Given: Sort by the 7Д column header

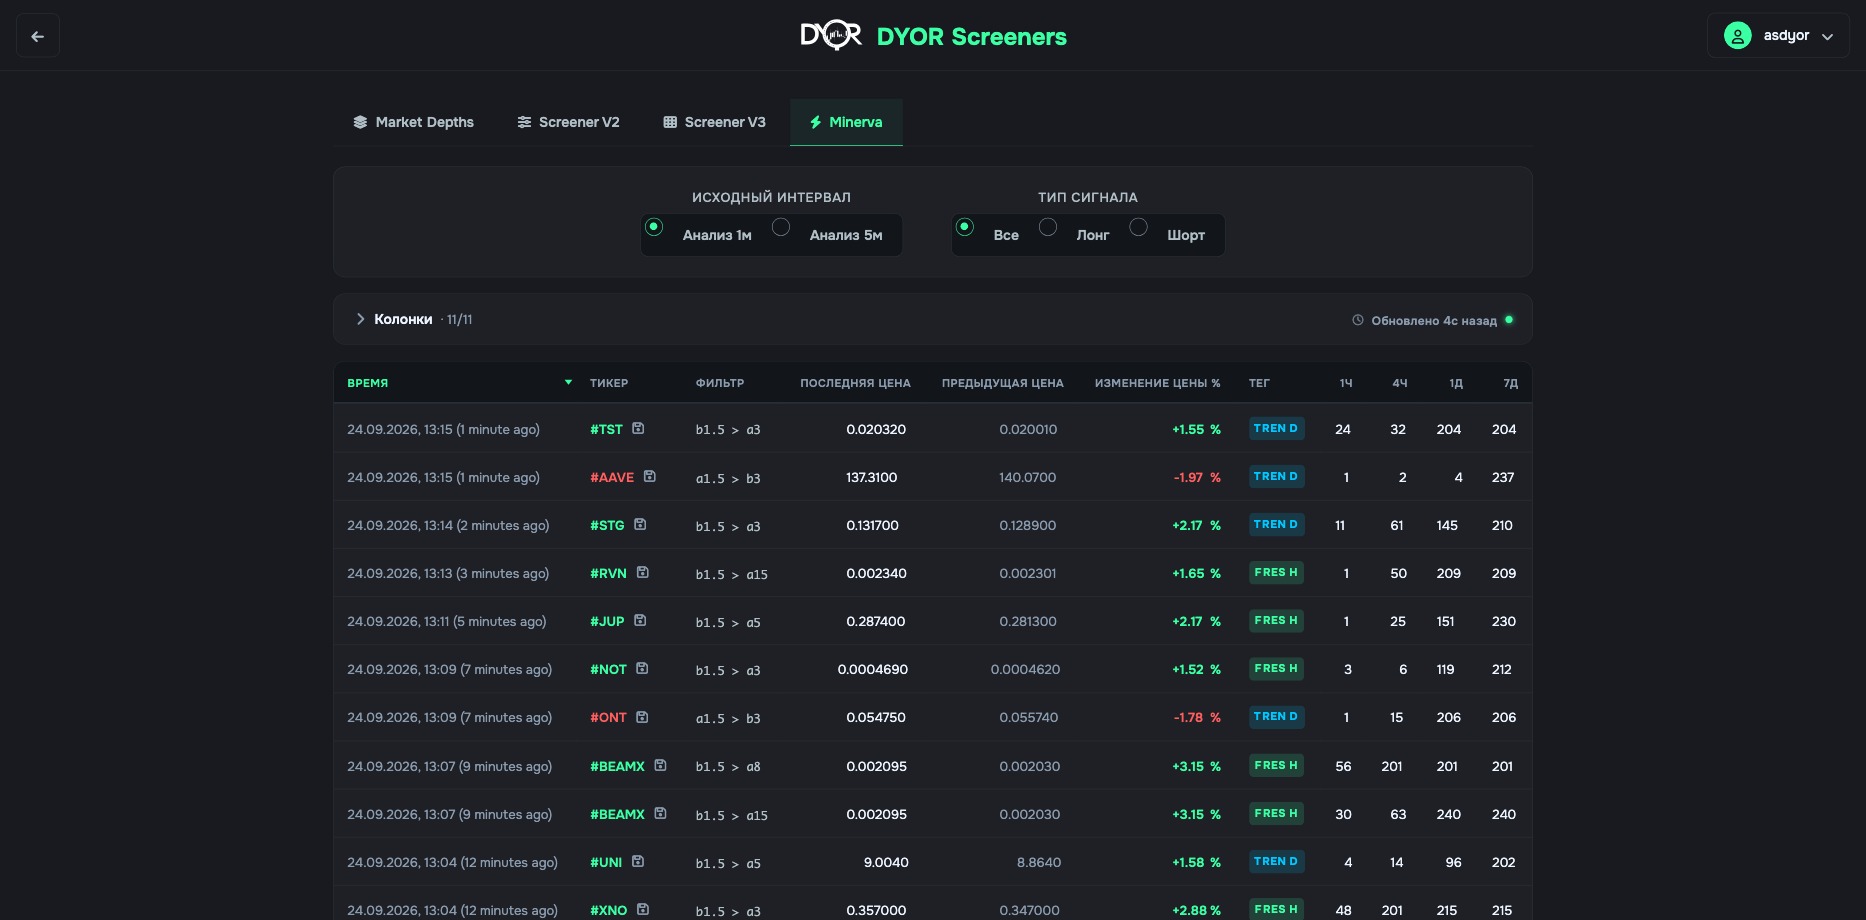Looking at the screenshot, I should pyautogui.click(x=1511, y=383).
